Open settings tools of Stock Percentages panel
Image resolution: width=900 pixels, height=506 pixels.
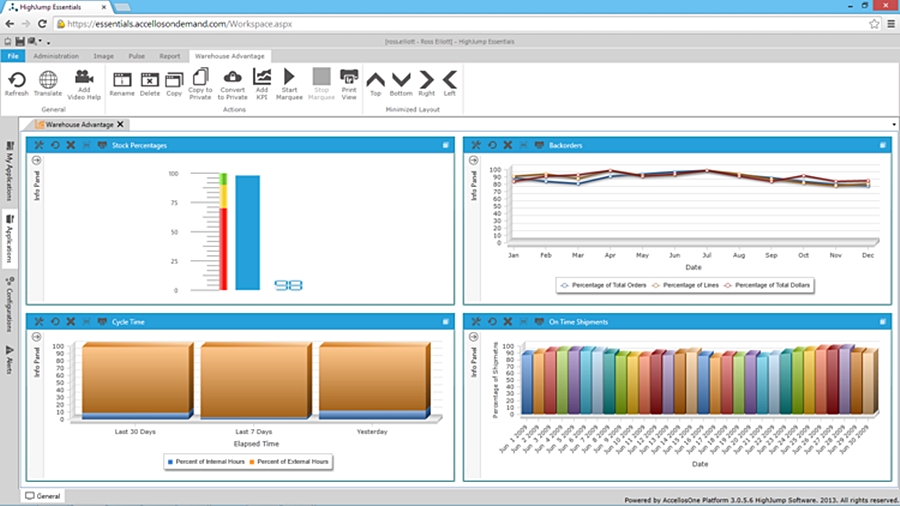(39, 145)
